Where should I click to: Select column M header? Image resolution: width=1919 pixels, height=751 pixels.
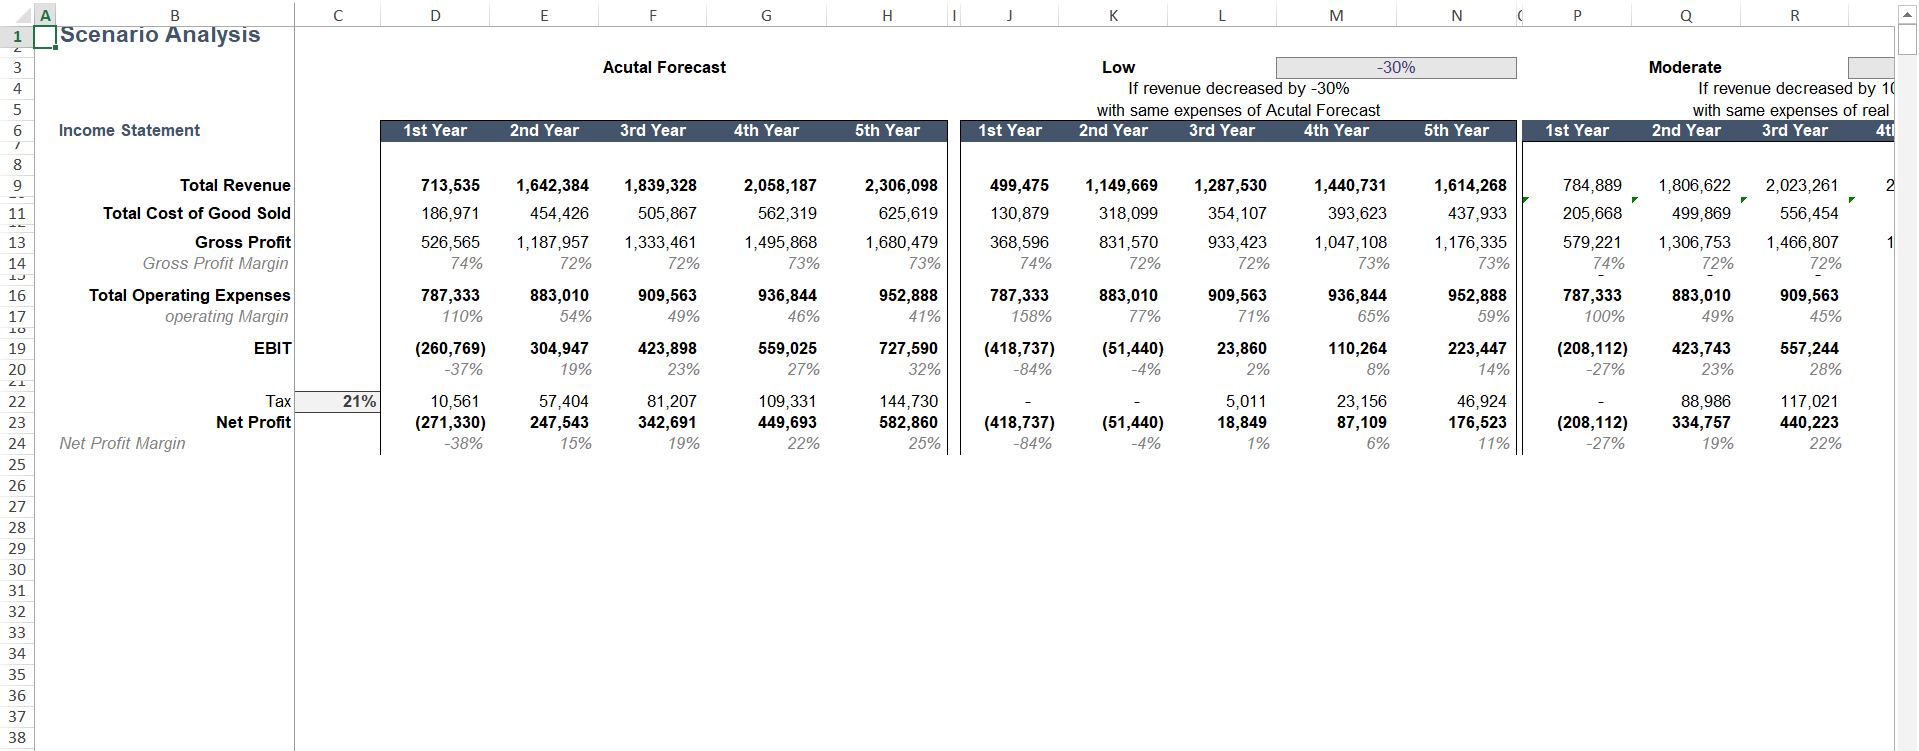tap(1336, 15)
